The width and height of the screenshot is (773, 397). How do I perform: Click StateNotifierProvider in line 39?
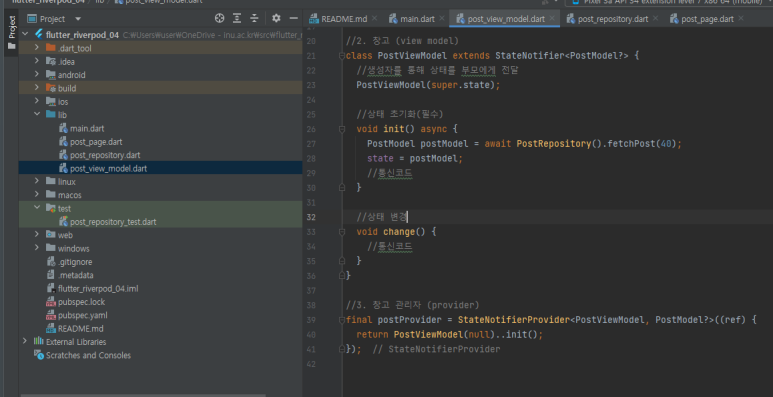[x=514, y=320]
